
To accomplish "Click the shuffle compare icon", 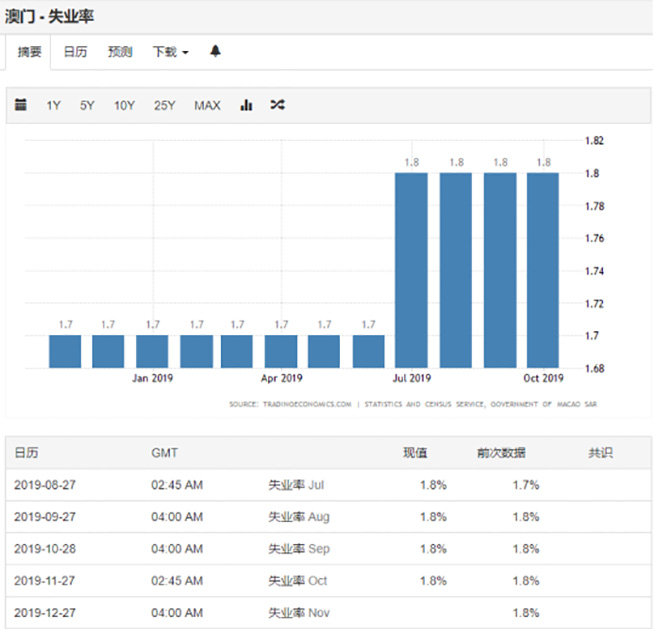I will coord(277,105).
